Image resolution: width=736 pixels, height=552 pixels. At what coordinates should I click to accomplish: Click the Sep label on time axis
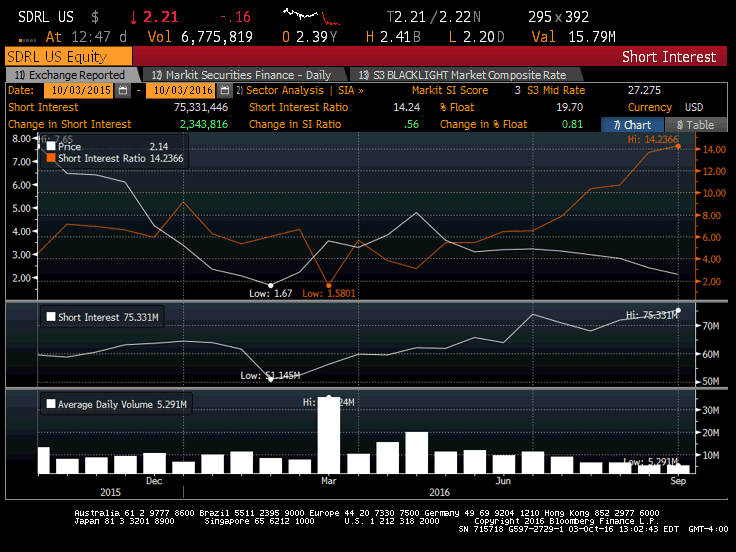coord(678,481)
